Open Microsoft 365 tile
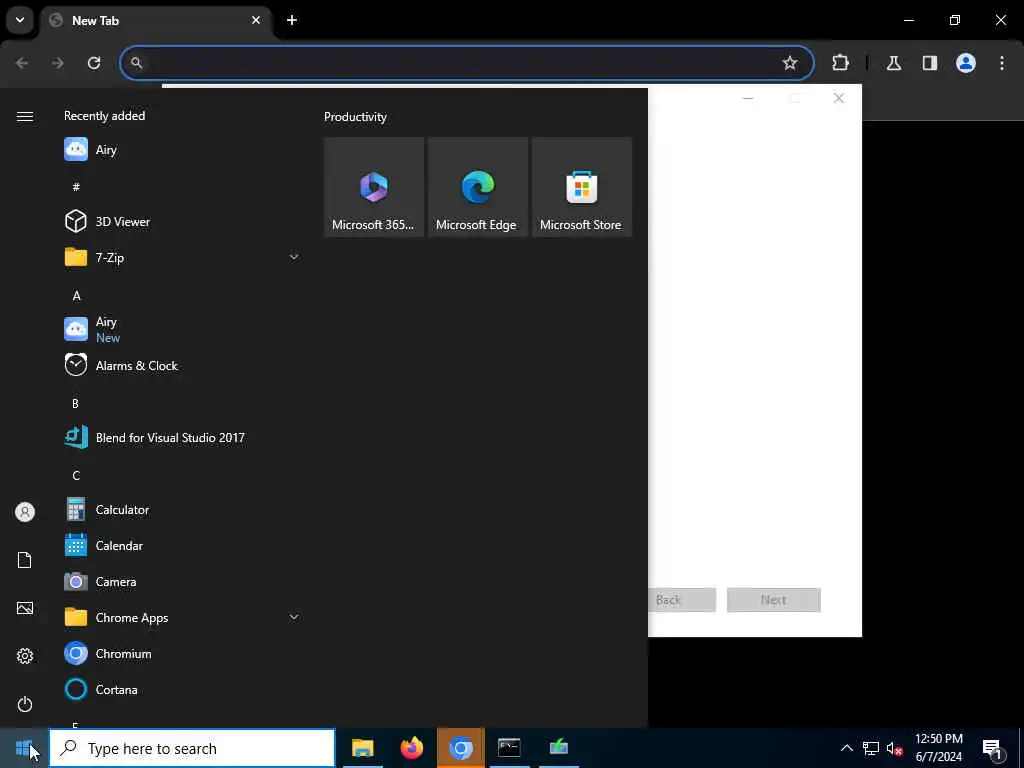The height and width of the screenshot is (768, 1024). [x=374, y=187]
